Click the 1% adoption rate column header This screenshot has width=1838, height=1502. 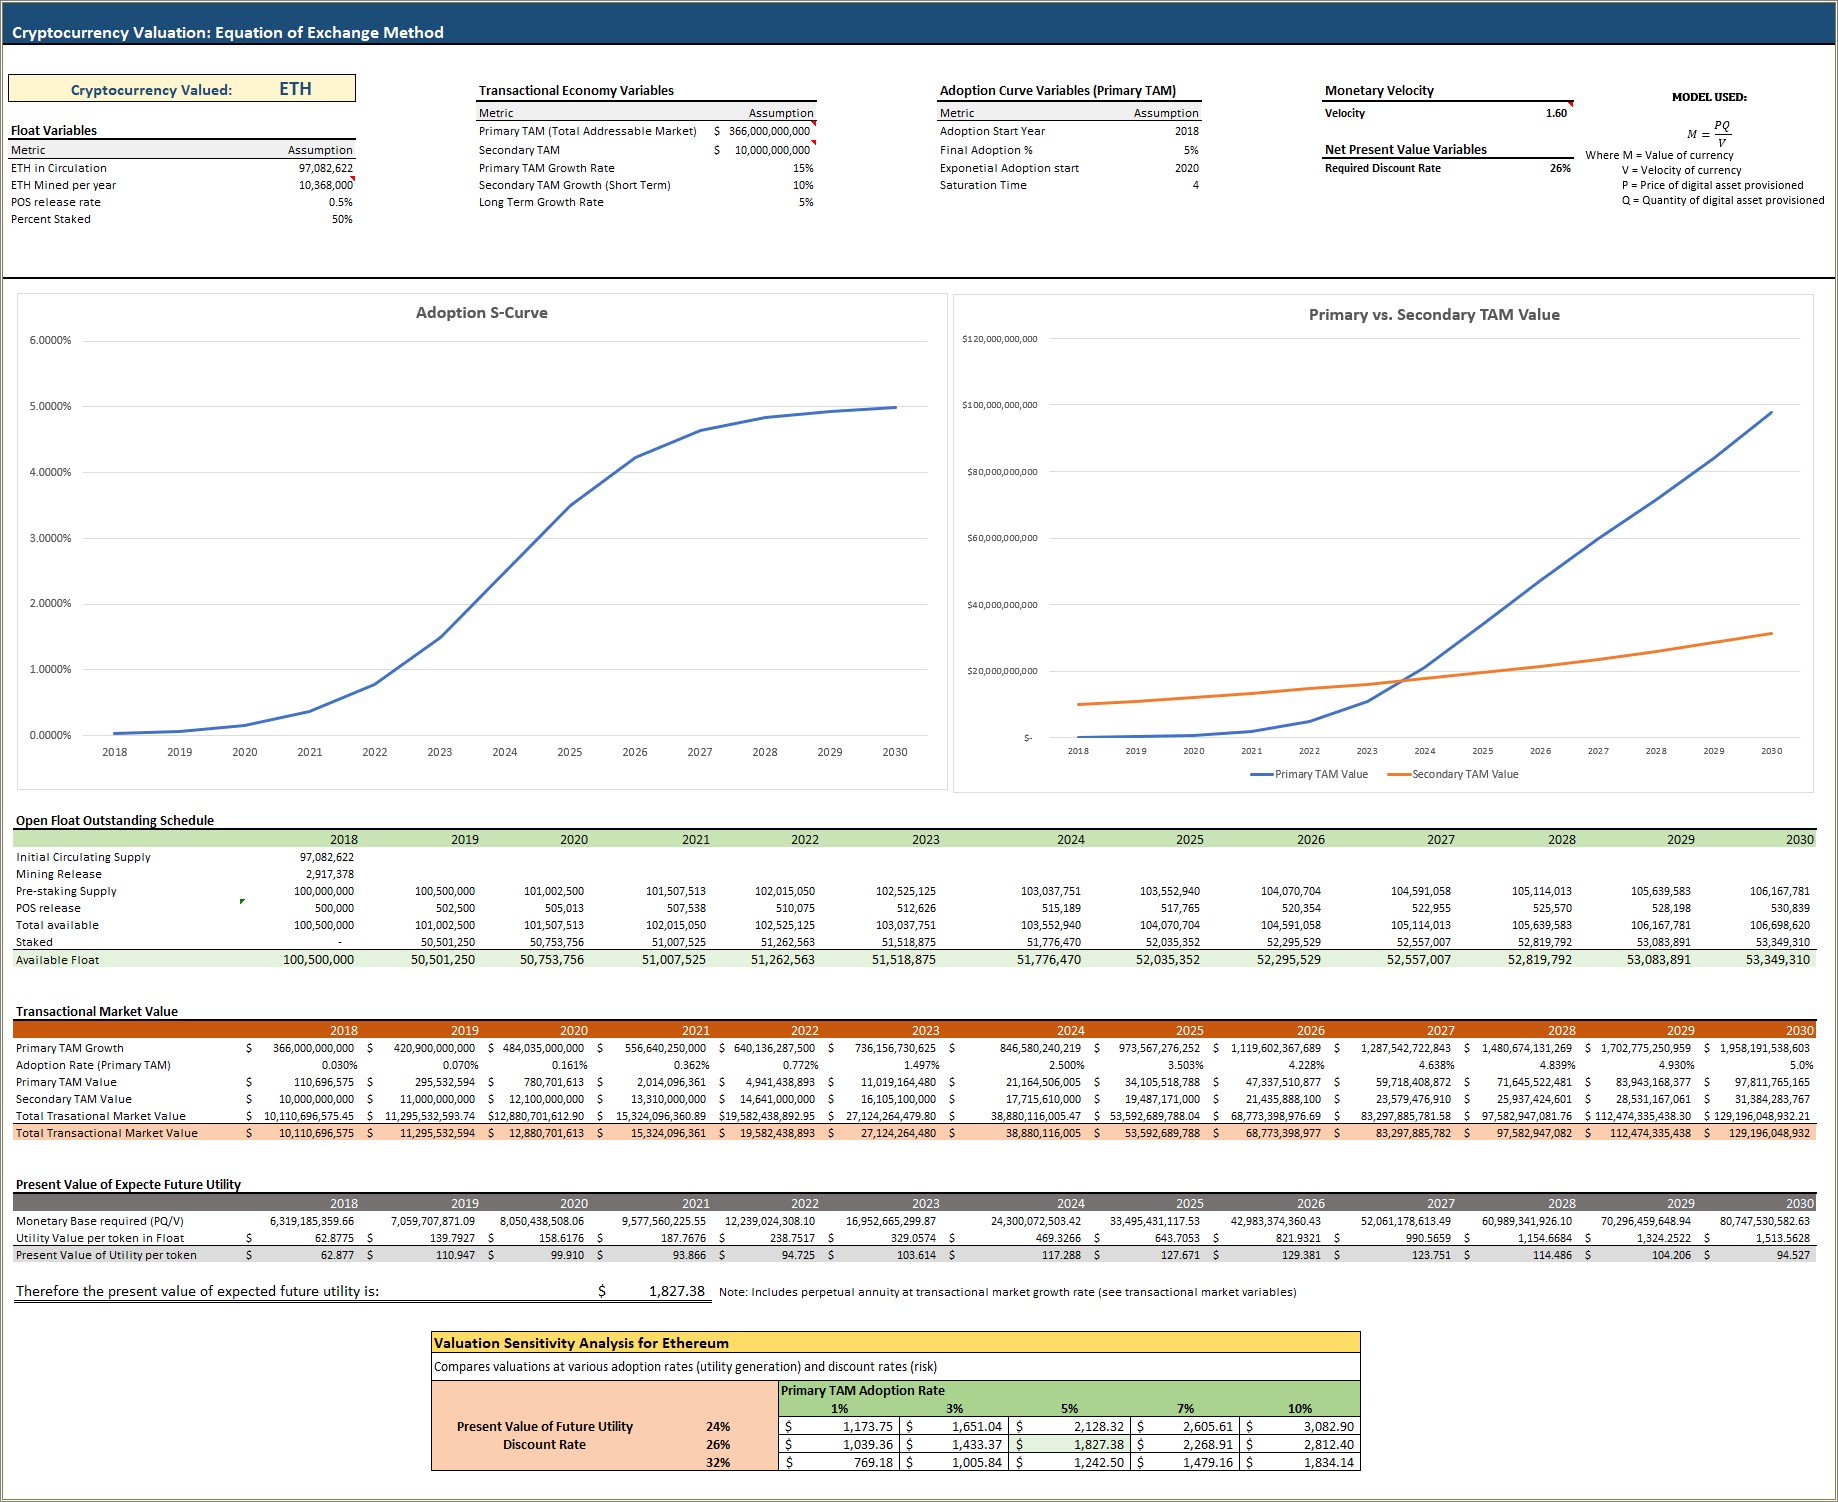click(839, 1408)
